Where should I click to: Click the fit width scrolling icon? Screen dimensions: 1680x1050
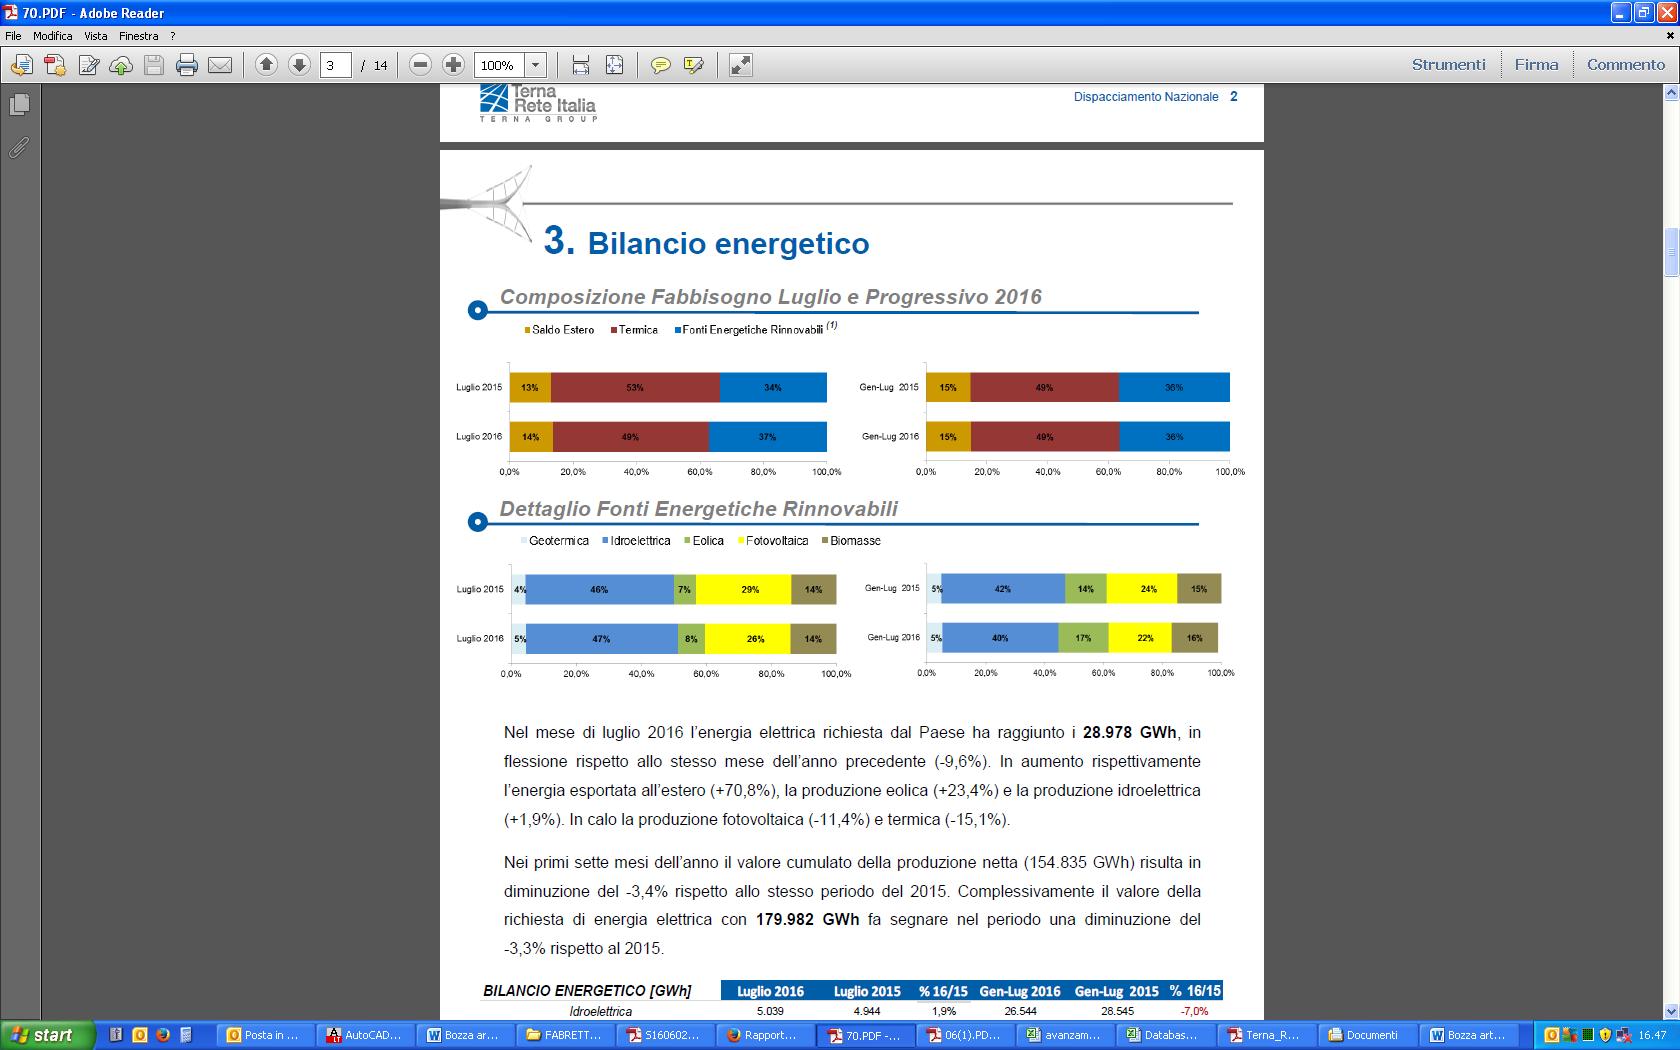(581, 65)
